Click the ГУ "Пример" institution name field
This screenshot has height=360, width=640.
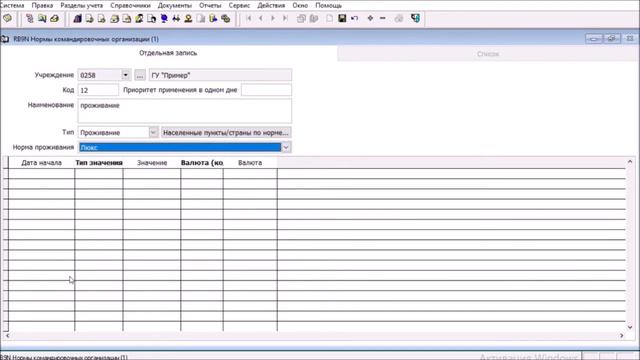coord(220,75)
